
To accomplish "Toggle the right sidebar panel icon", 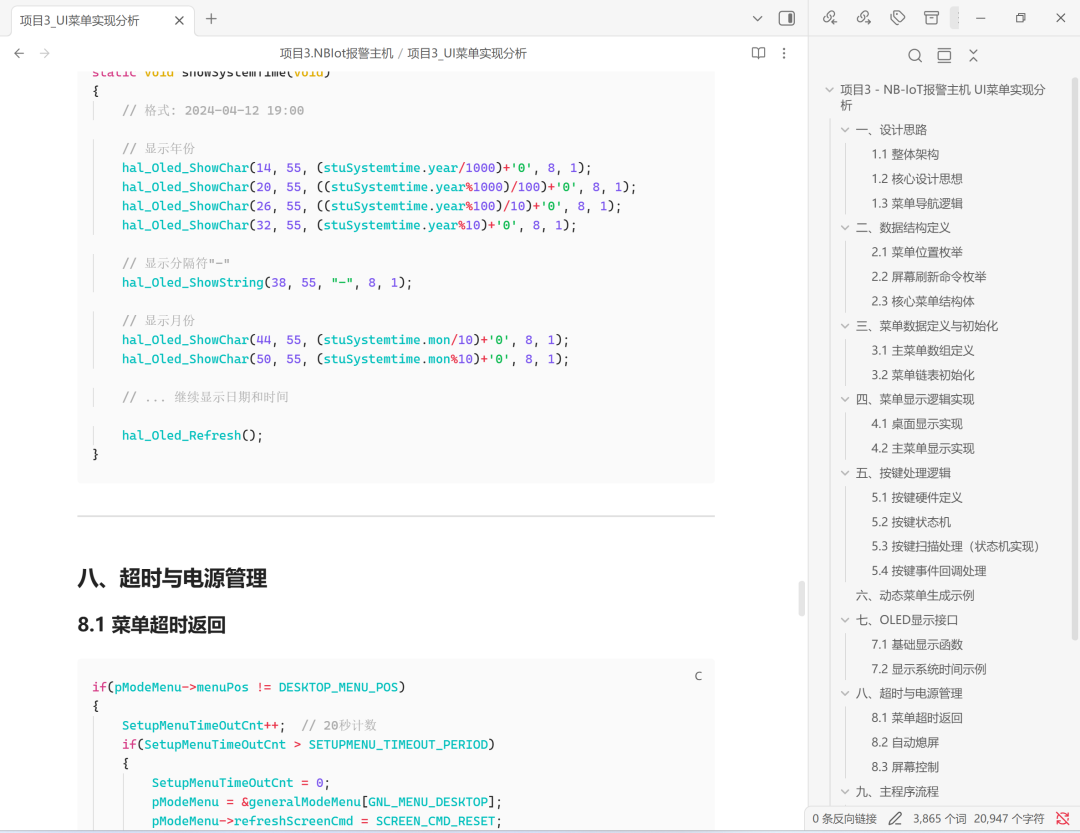I will 787,19.
